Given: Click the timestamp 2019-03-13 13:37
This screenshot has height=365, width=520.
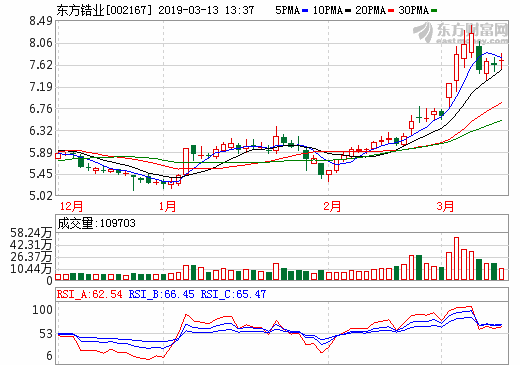Looking at the screenshot, I should (x=206, y=10).
